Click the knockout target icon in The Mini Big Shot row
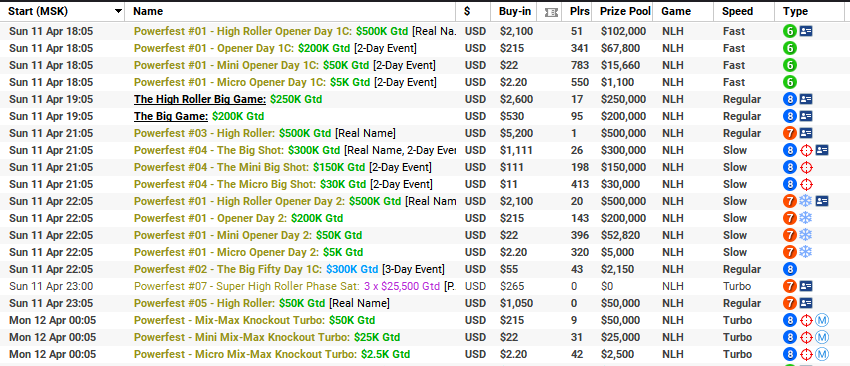This screenshot has height=366, width=850. (806, 167)
